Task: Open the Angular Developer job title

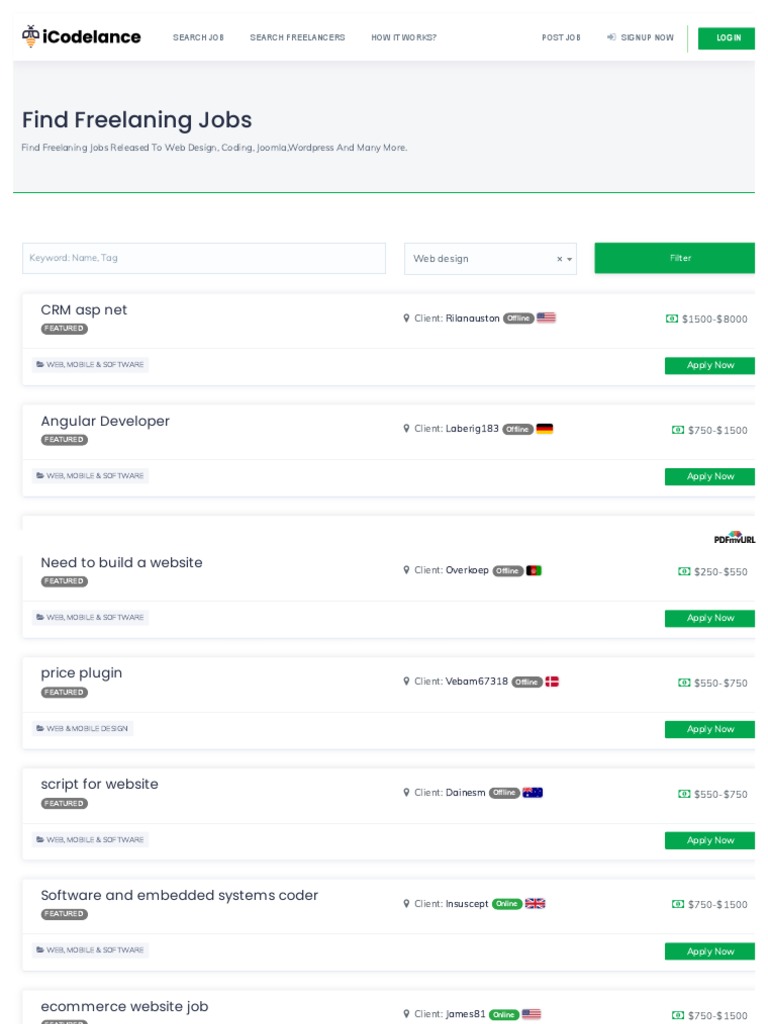Action: pyautogui.click(x=105, y=421)
